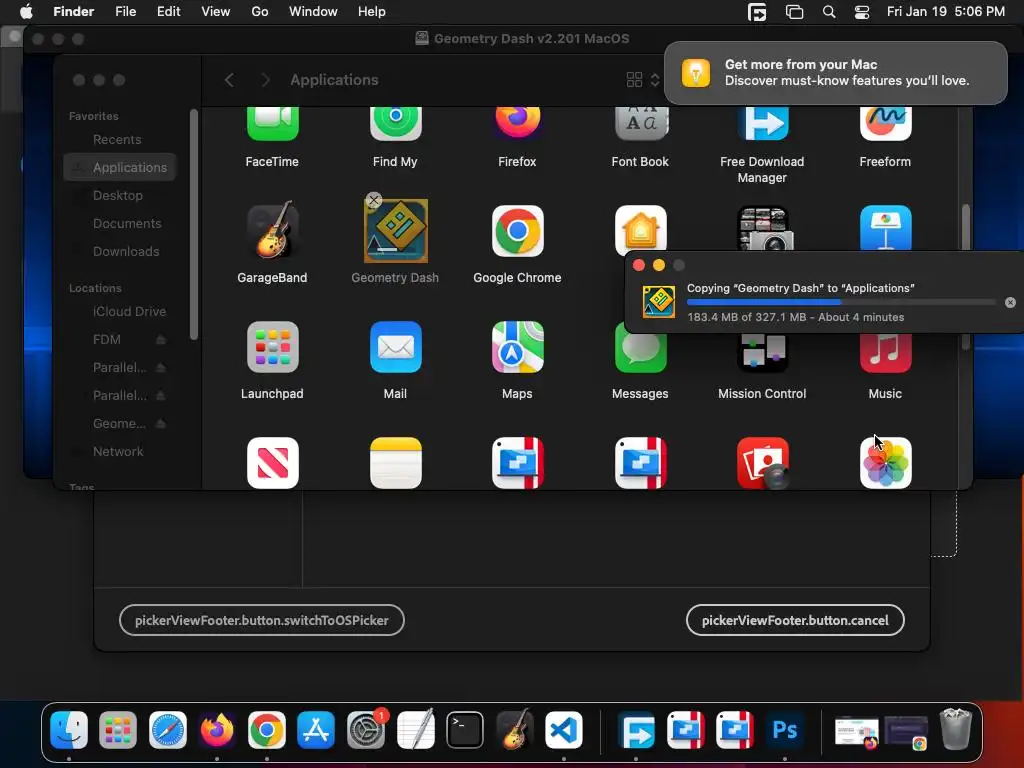This screenshot has height=768, width=1024.
Task: Select Documents in Finder sidebar
Action: click(127, 223)
